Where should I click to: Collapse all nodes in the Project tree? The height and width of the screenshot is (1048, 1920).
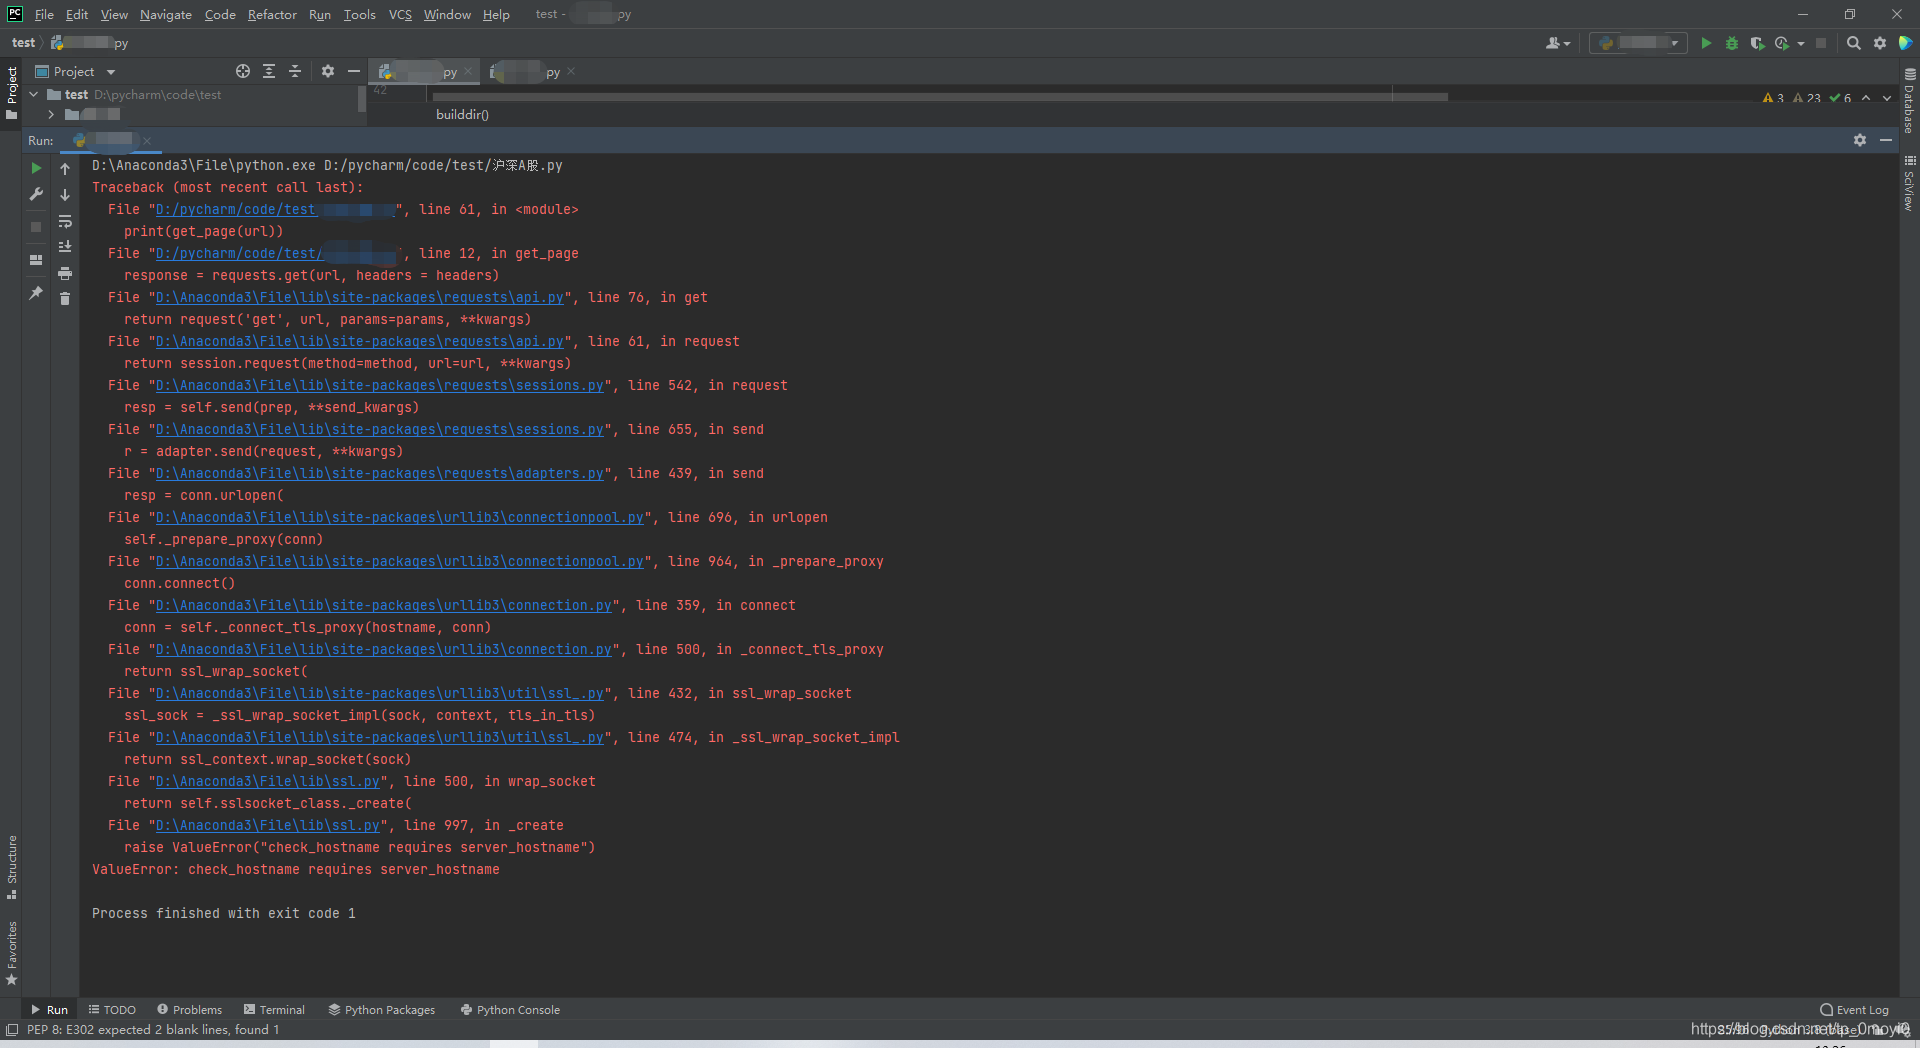click(295, 71)
